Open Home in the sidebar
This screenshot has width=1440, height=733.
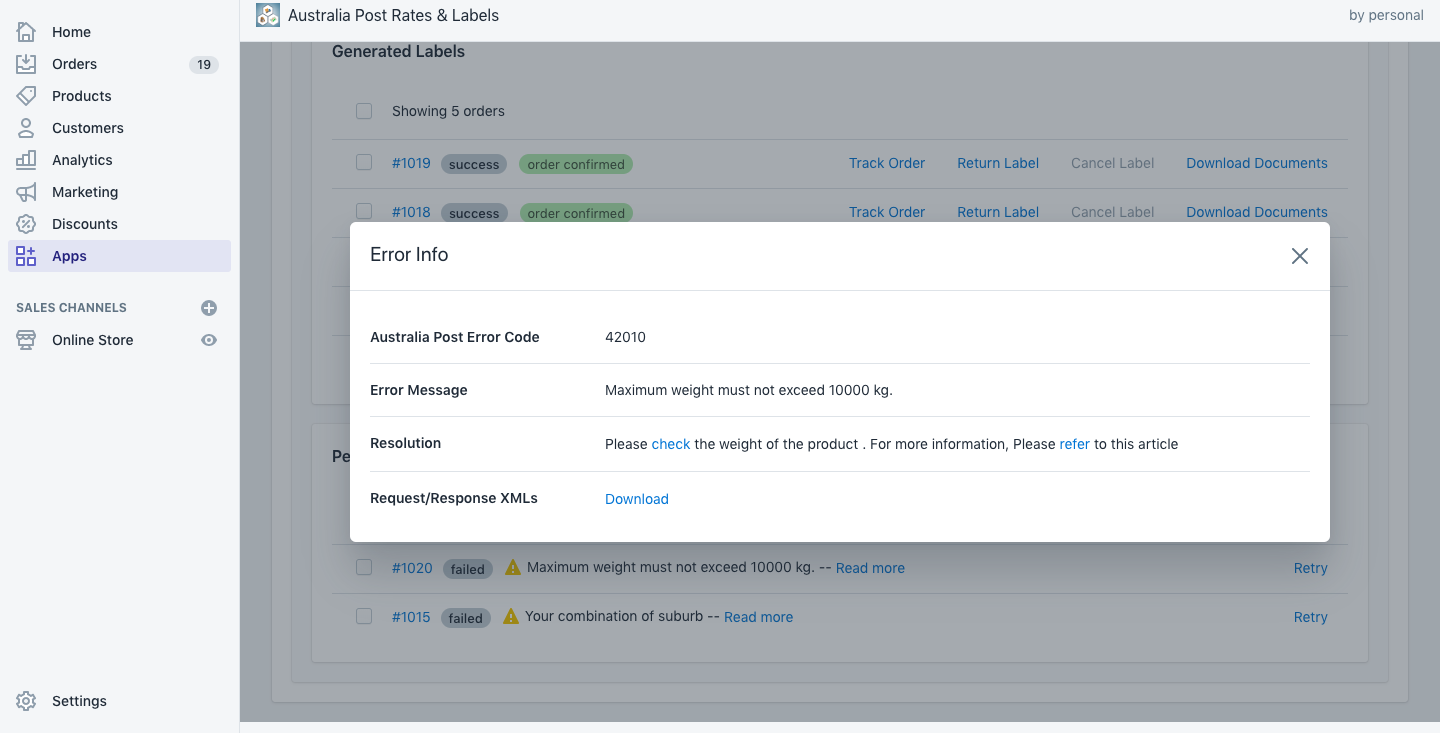coord(71,32)
